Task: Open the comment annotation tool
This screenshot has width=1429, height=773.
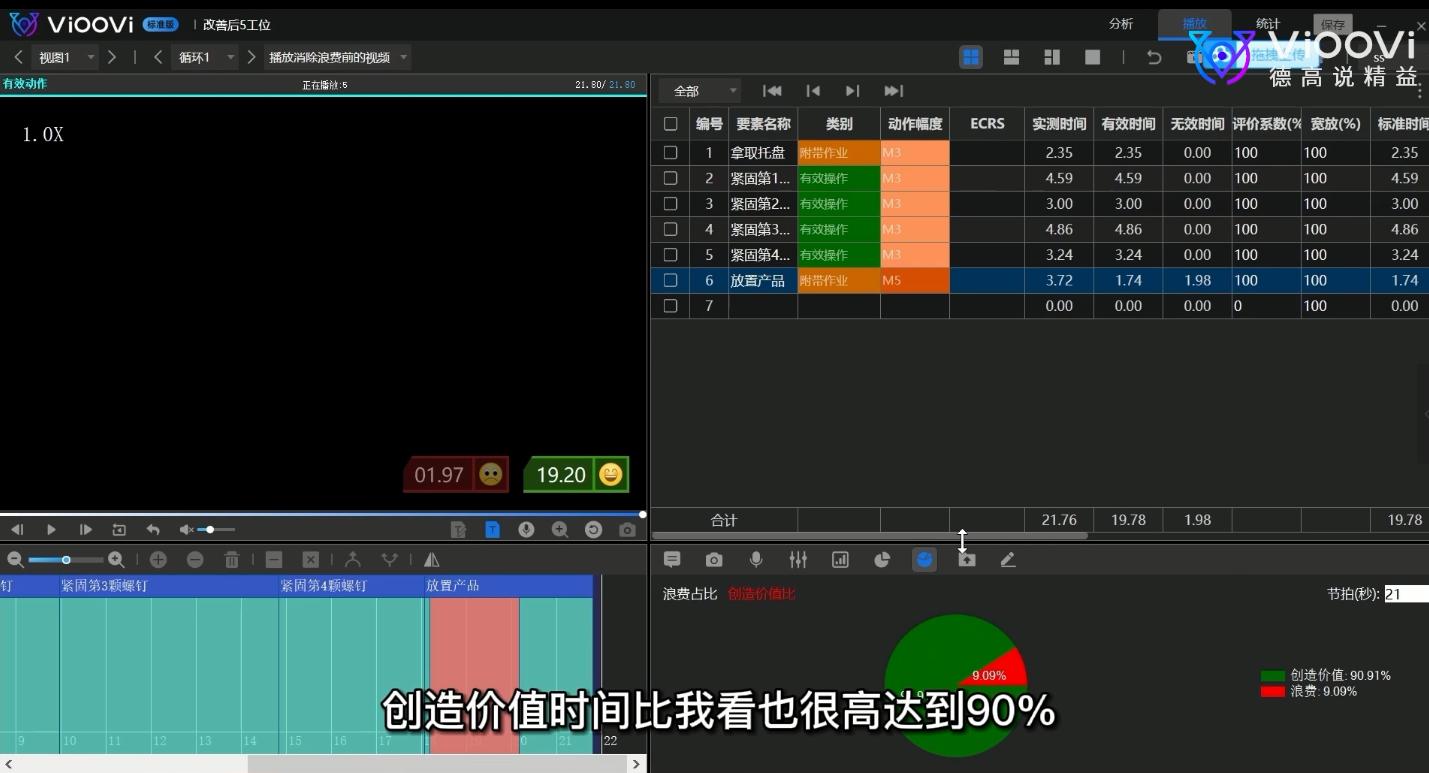Action: click(x=672, y=559)
